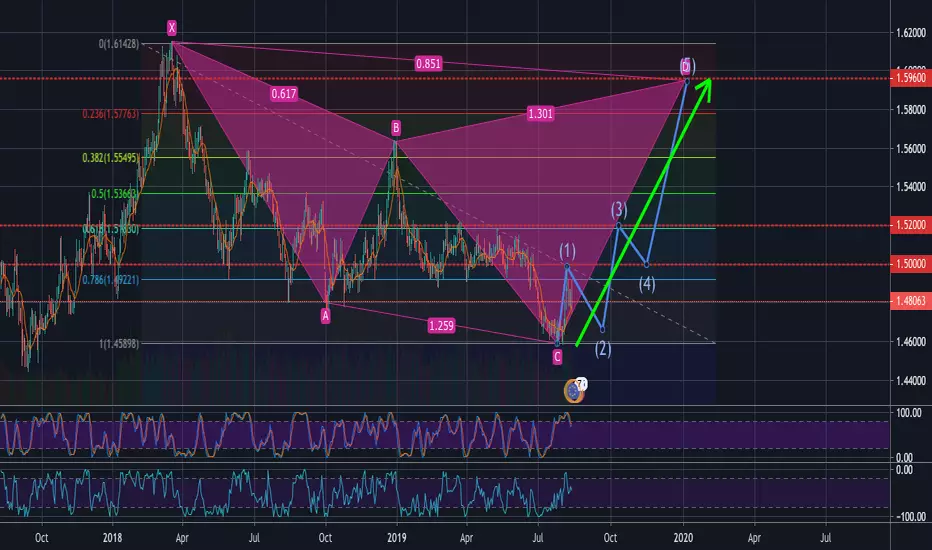Select the X point label of pattern

(x=172, y=27)
